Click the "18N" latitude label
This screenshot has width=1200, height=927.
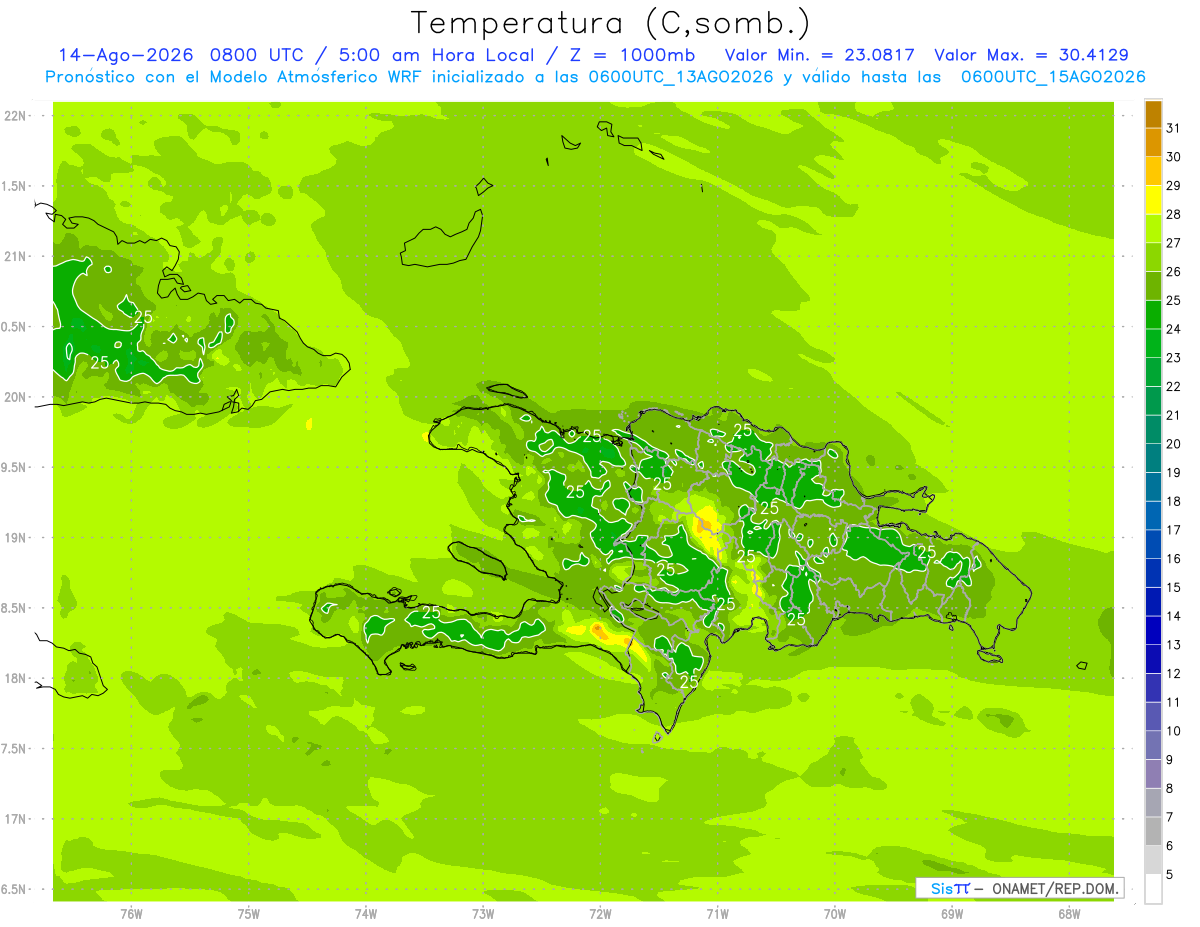click(16, 678)
